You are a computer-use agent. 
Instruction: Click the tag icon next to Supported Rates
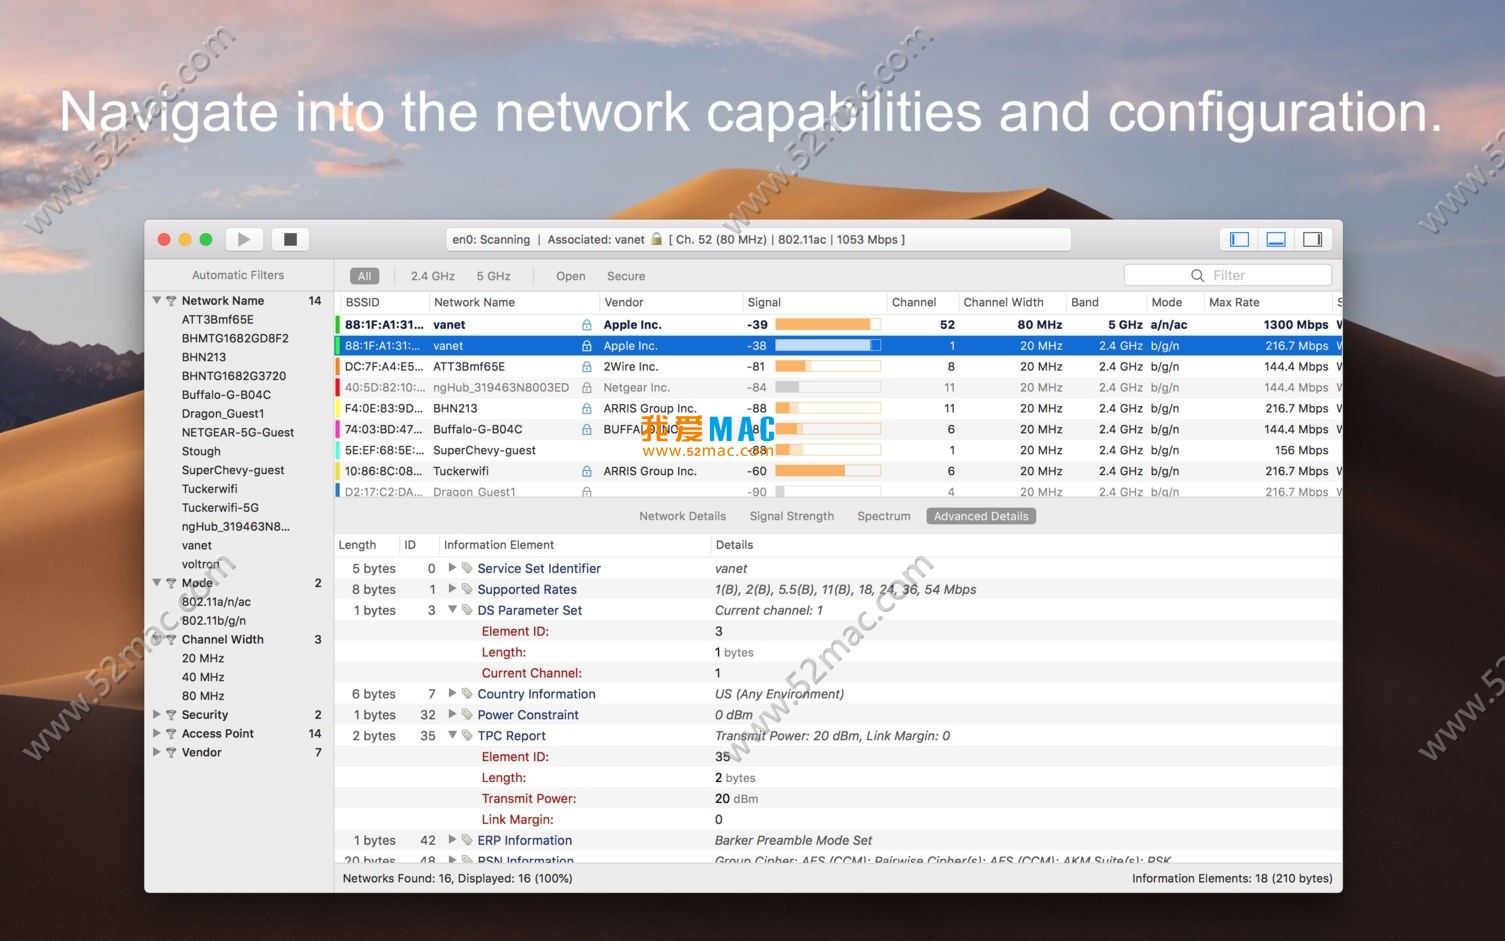tap(467, 590)
